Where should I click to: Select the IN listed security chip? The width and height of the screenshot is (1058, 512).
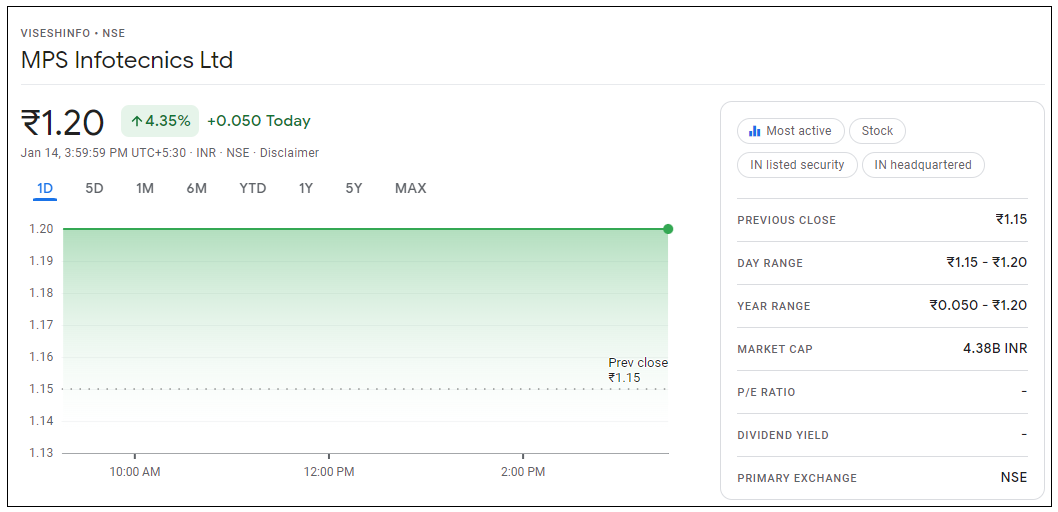(x=797, y=165)
